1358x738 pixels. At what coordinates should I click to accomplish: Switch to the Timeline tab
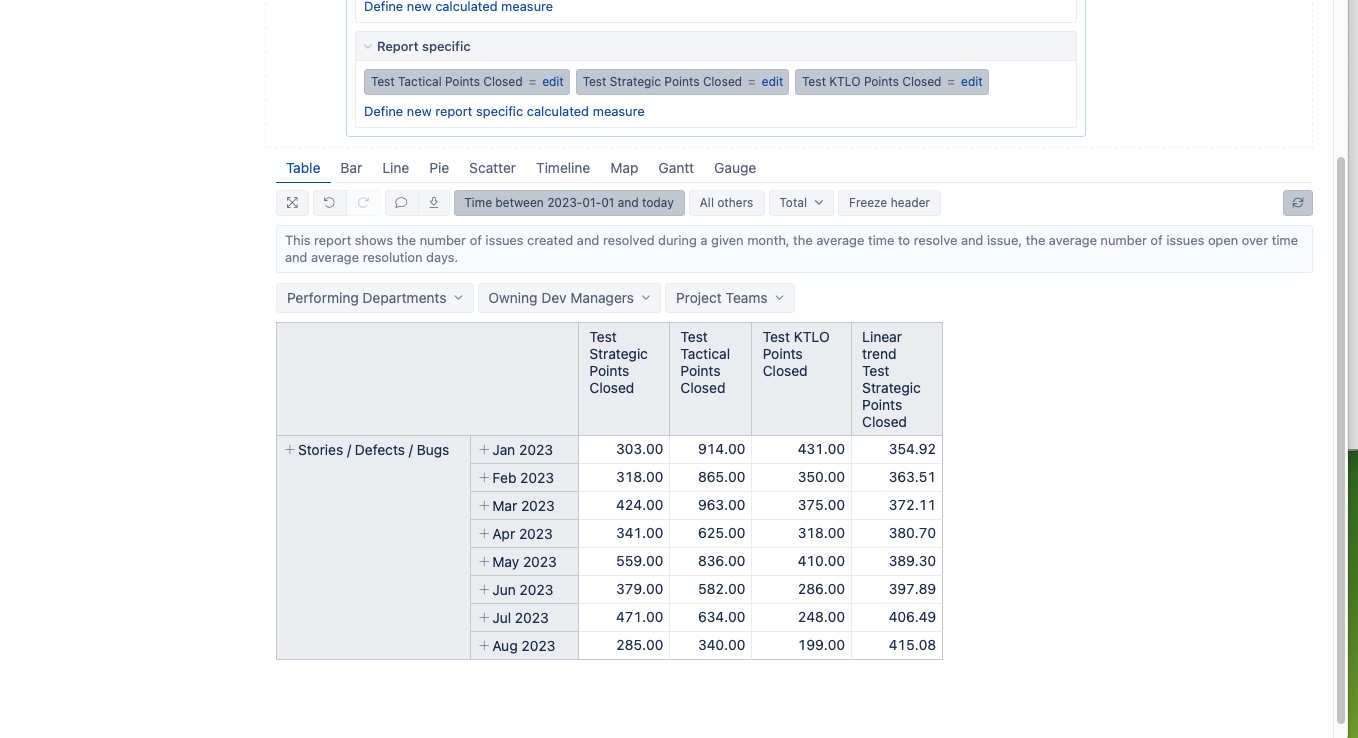pos(563,168)
